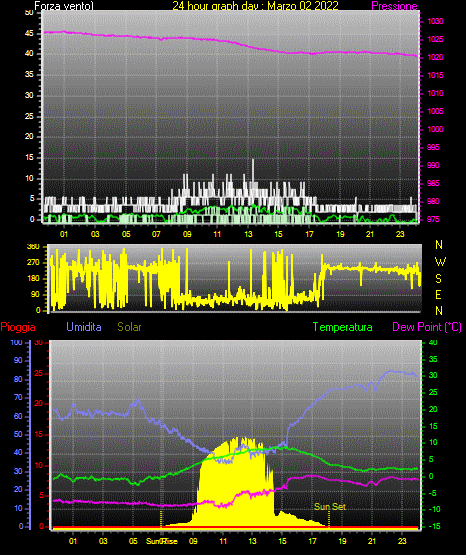
Task: Click hour 23 on the bottom graph axis
Action: click(402, 541)
